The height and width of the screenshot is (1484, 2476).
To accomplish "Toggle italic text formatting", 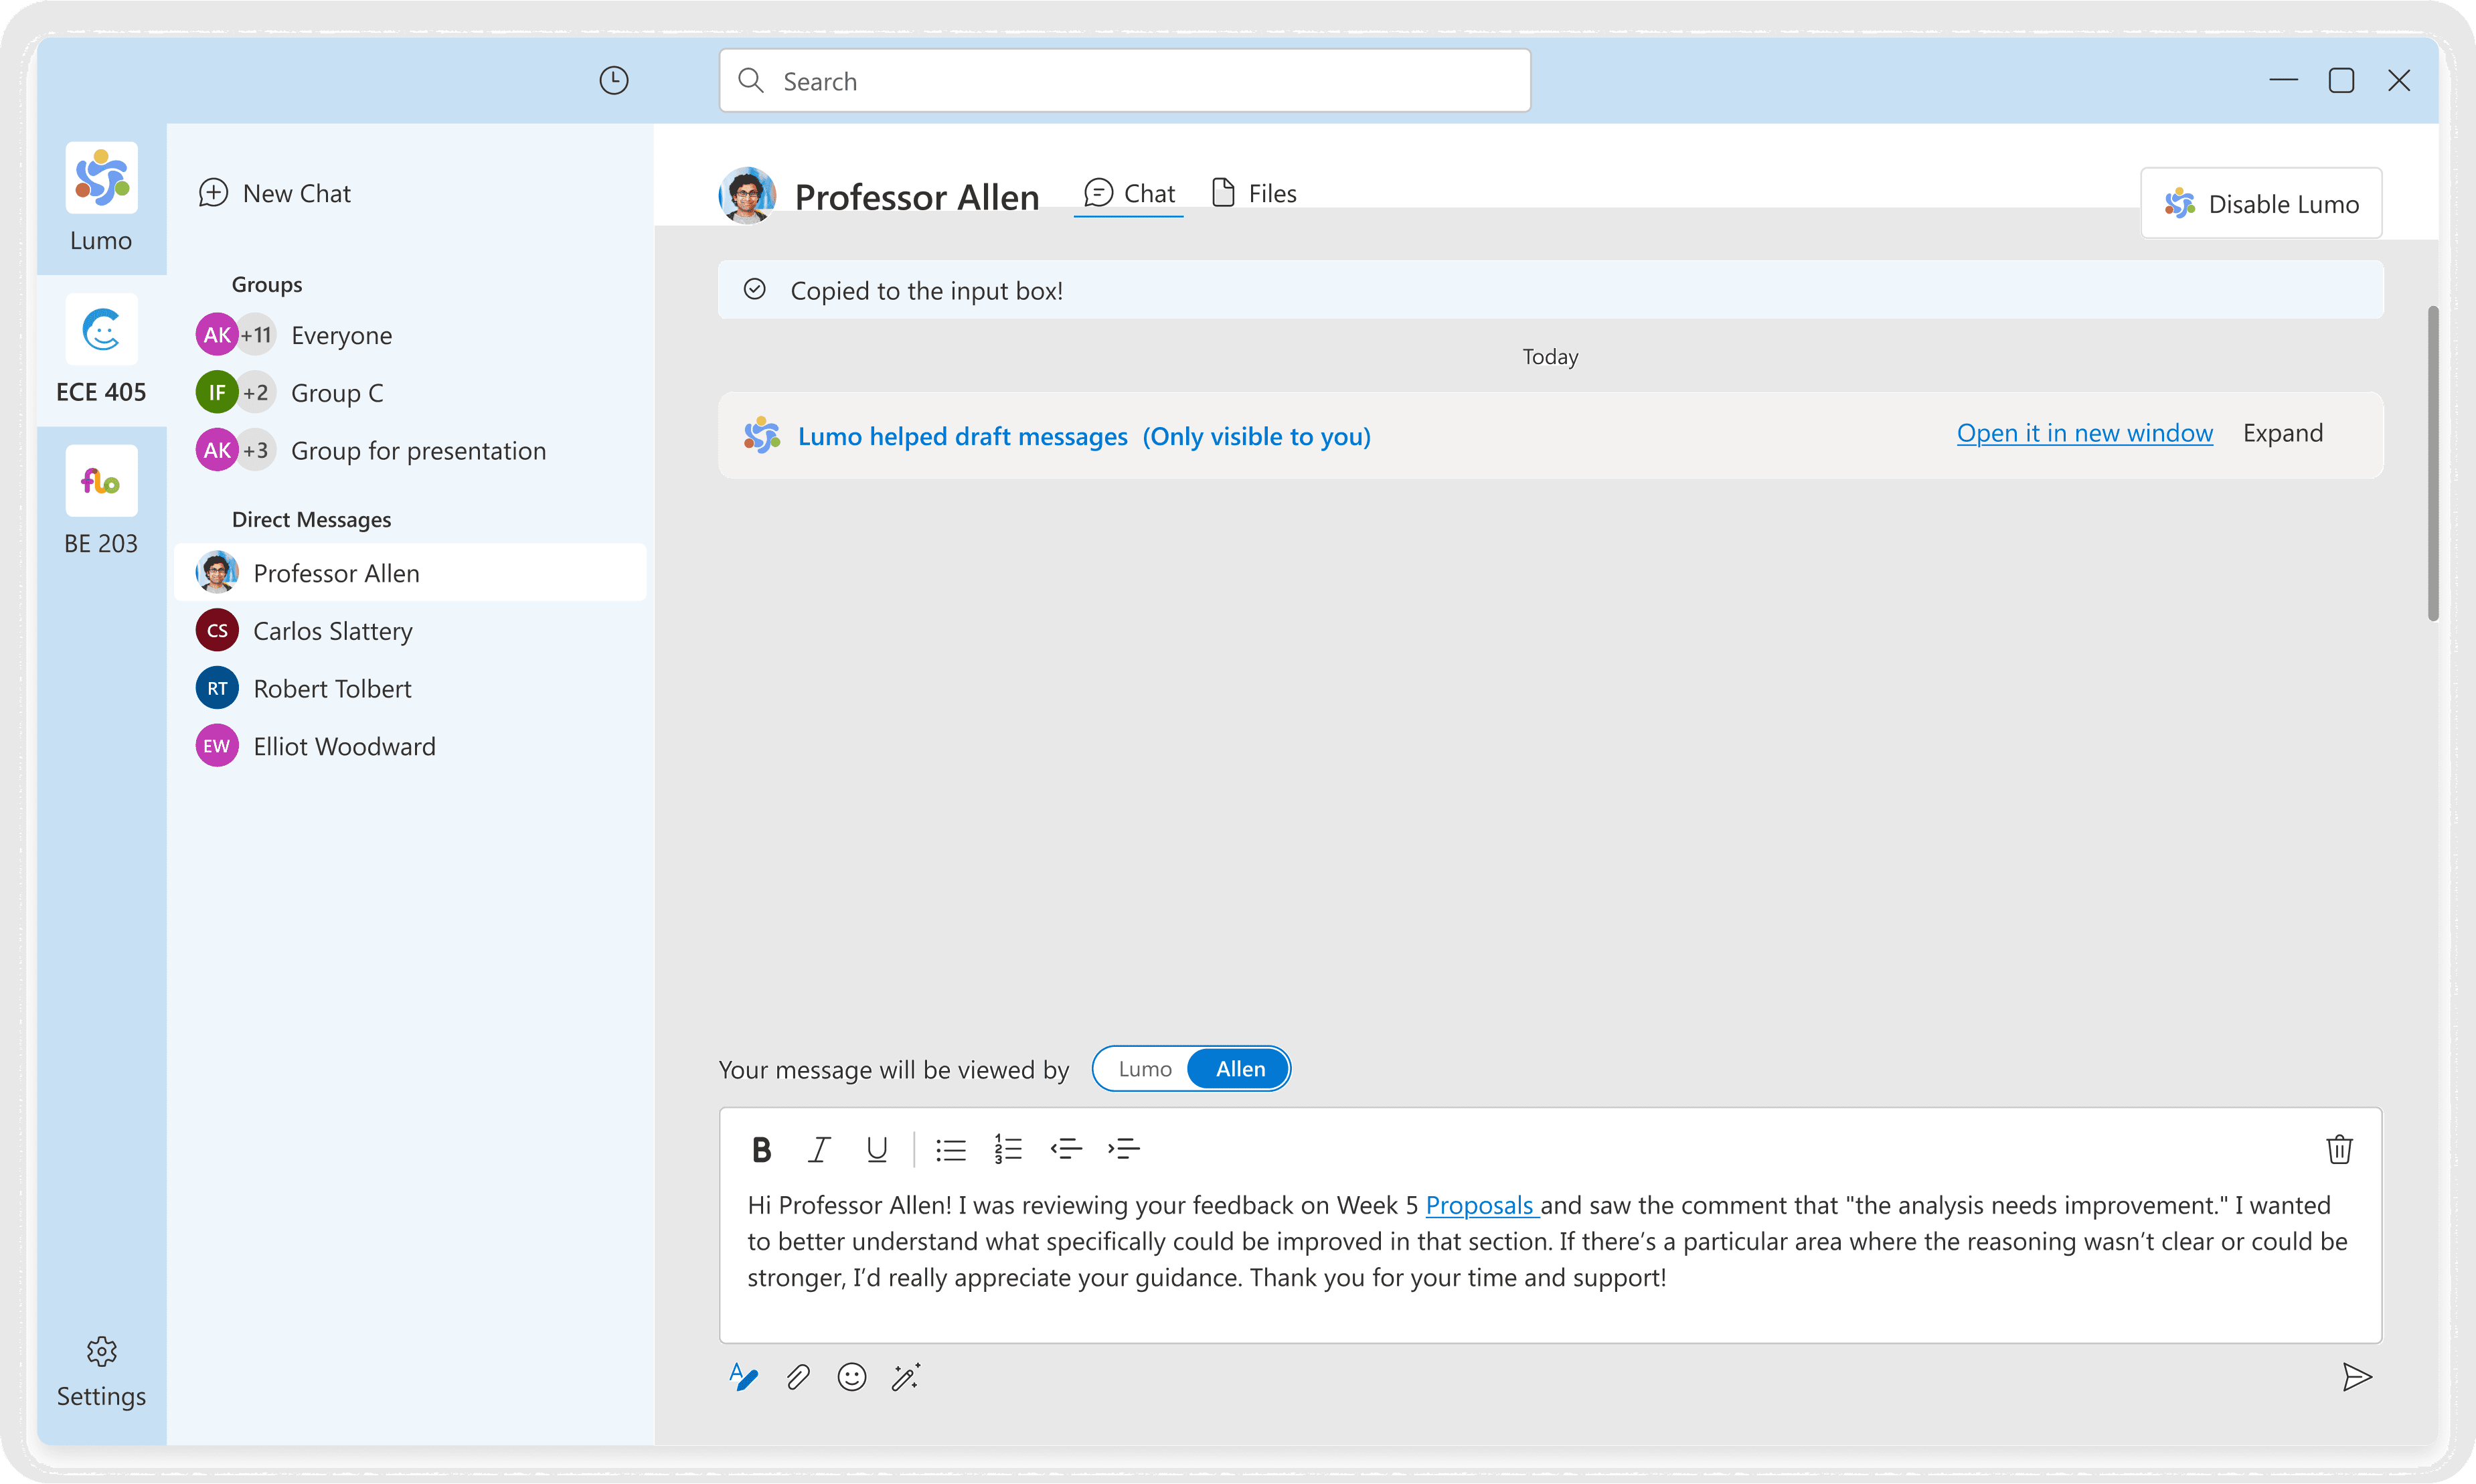I will click(819, 1150).
